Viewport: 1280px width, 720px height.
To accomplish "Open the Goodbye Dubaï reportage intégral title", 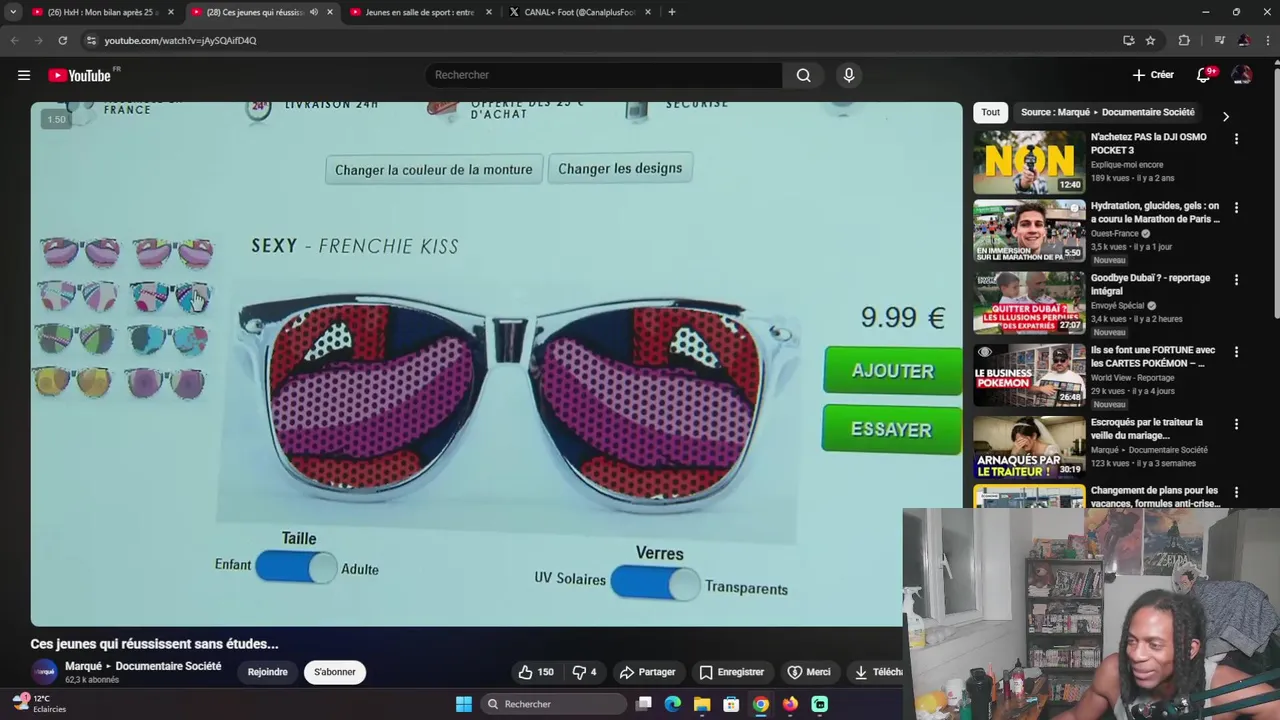I will (1150, 284).
